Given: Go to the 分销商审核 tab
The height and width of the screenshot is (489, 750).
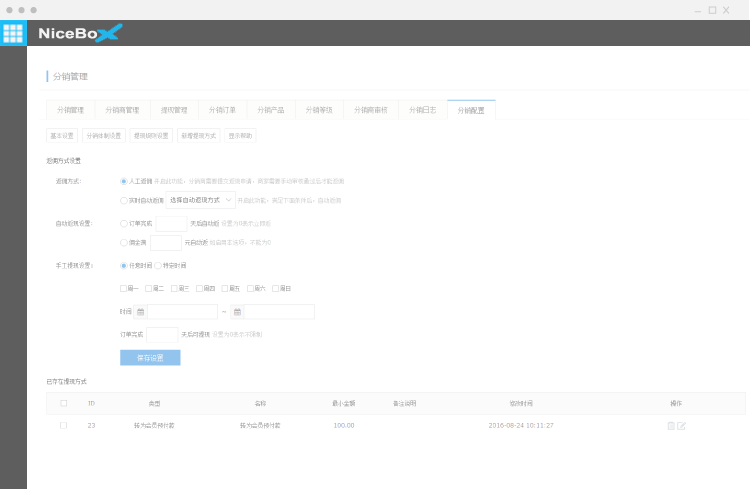Looking at the screenshot, I should coord(373,110).
